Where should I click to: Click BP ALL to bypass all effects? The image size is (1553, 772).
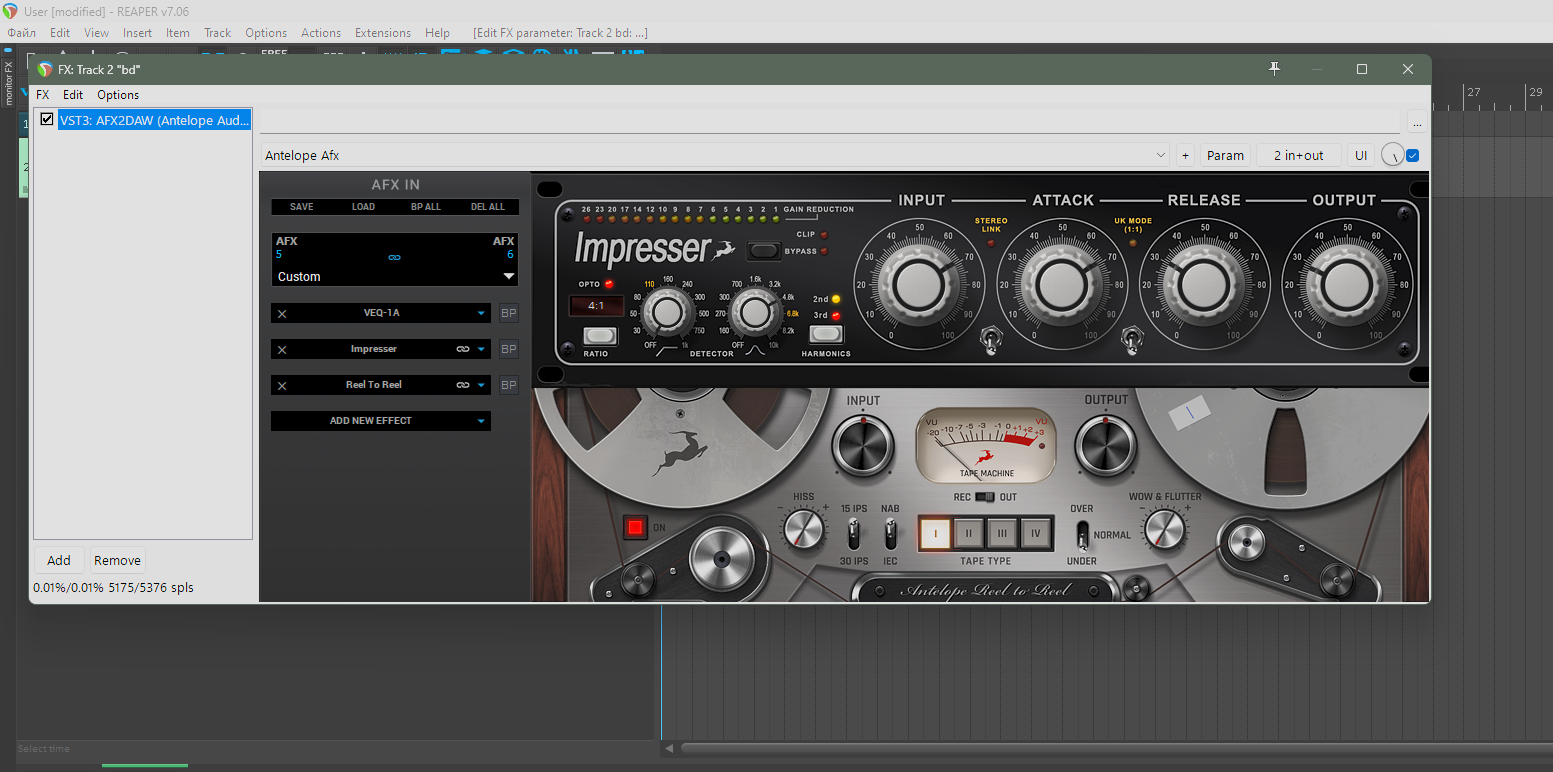(426, 207)
